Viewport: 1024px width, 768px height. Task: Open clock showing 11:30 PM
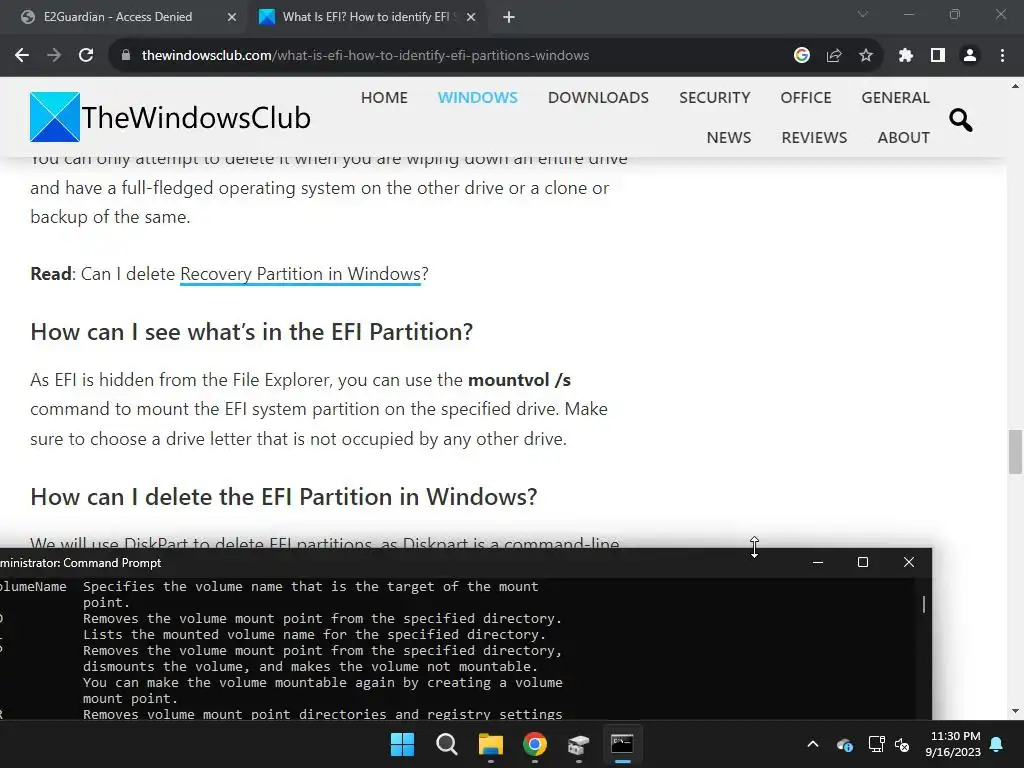click(x=953, y=744)
